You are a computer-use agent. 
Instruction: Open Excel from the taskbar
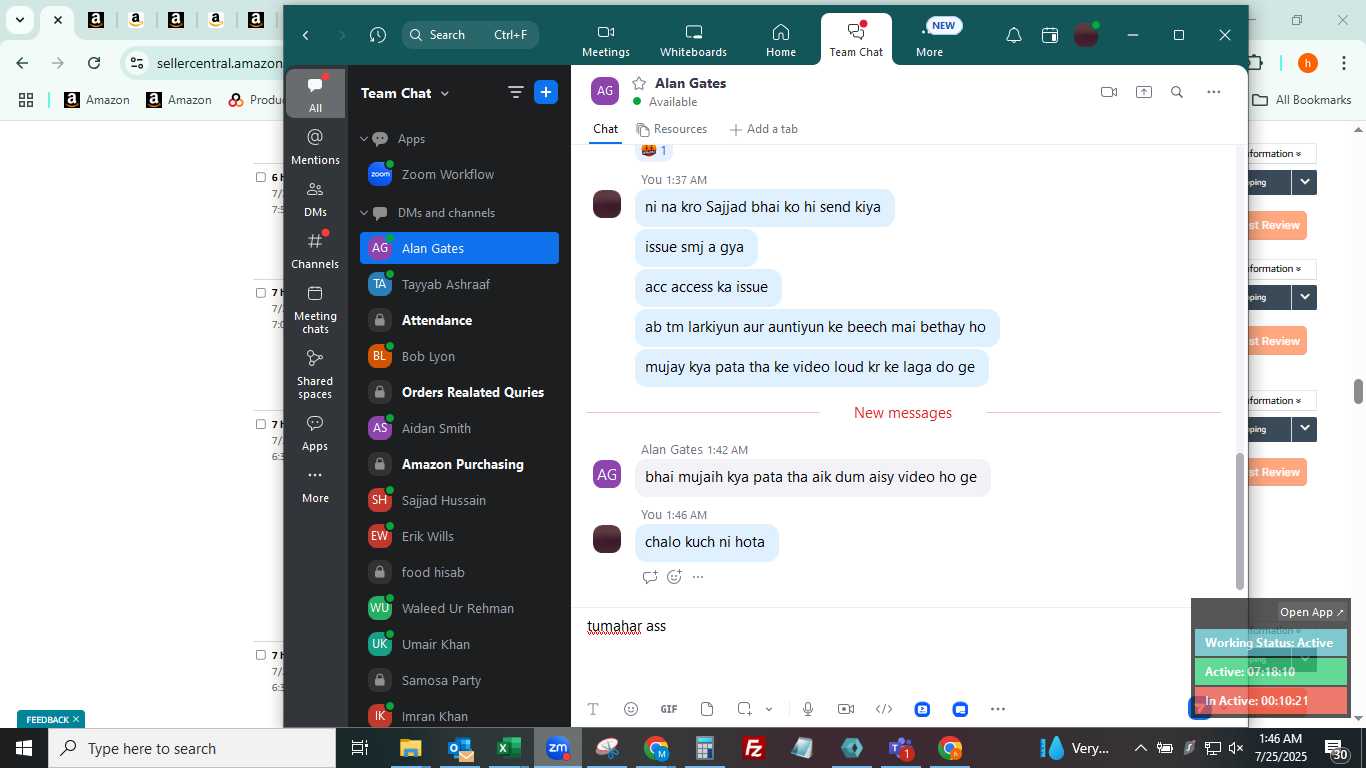point(509,748)
